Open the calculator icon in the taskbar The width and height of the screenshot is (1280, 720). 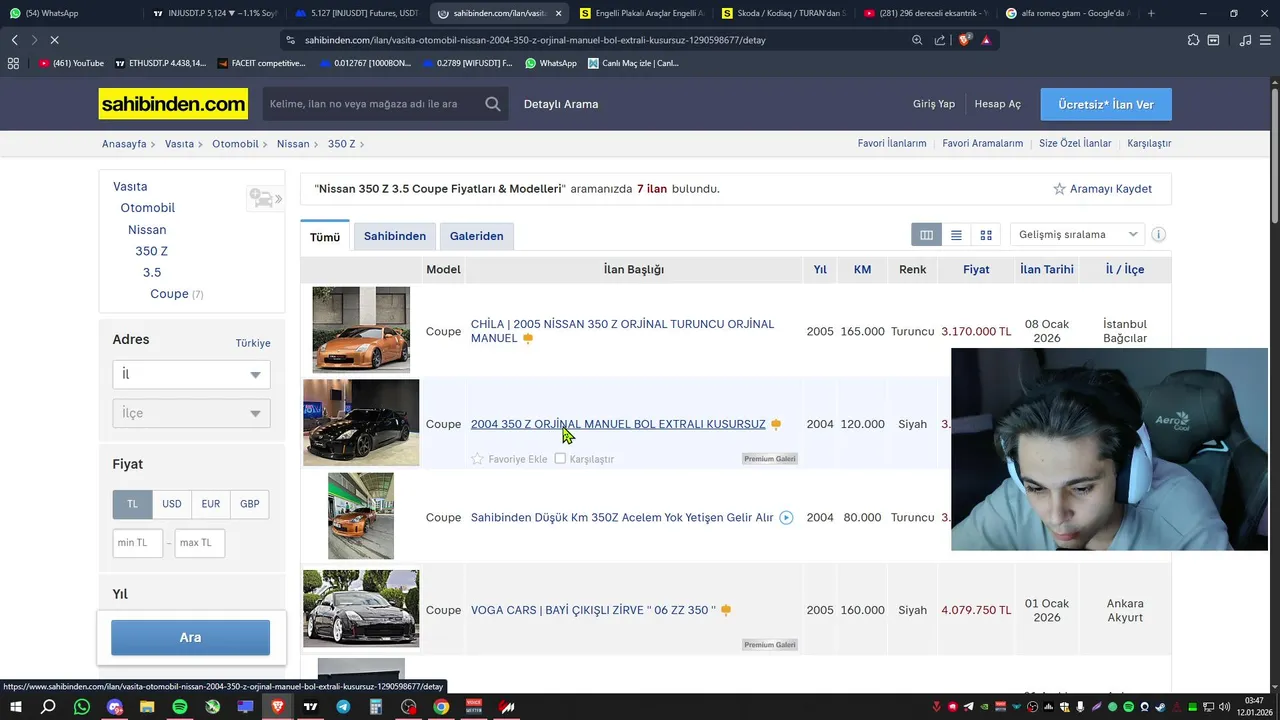376,707
